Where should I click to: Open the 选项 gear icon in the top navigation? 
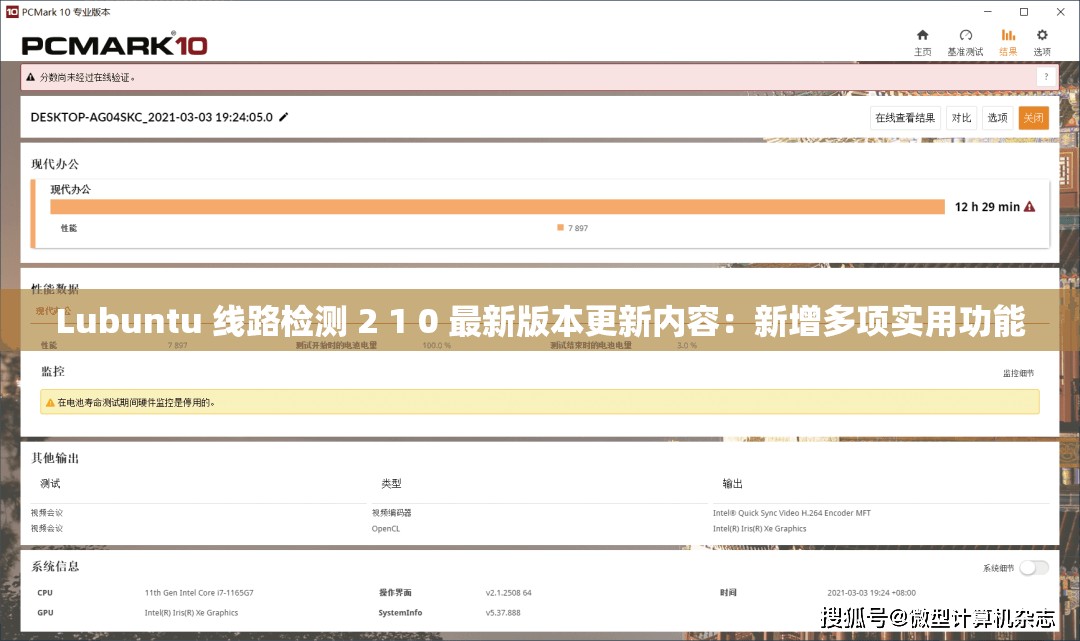pyautogui.click(x=1042, y=35)
